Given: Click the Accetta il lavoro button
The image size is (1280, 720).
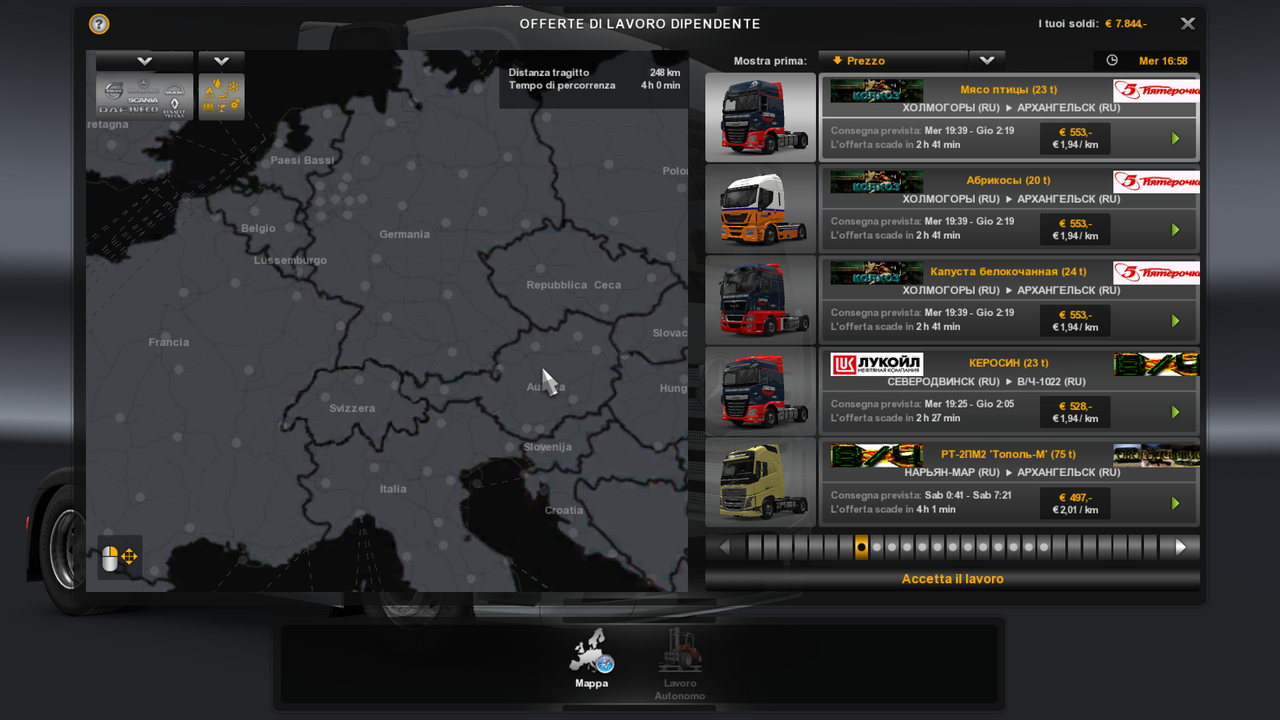Looking at the screenshot, I should click(952, 578).
